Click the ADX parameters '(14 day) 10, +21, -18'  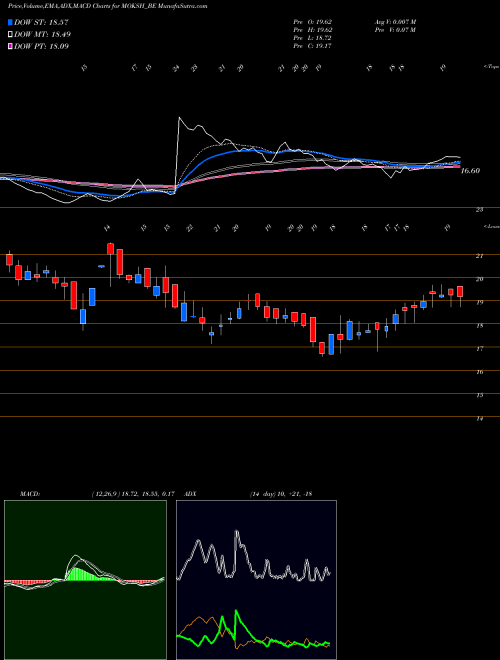281,494
